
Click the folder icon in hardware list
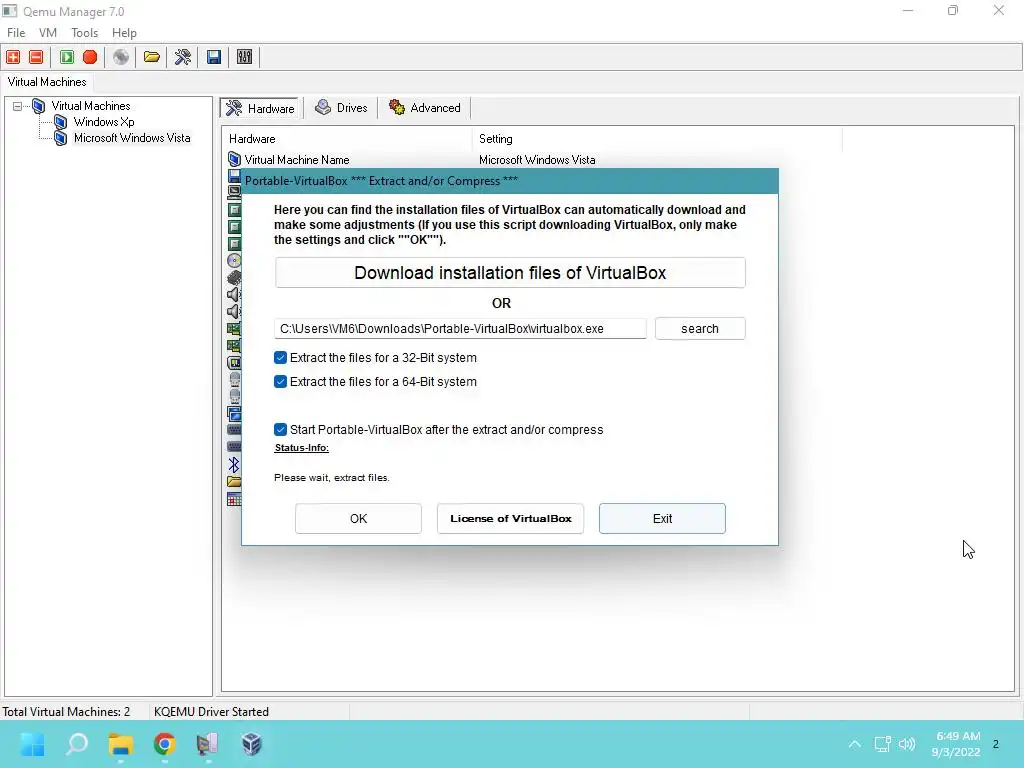[234, 482]
